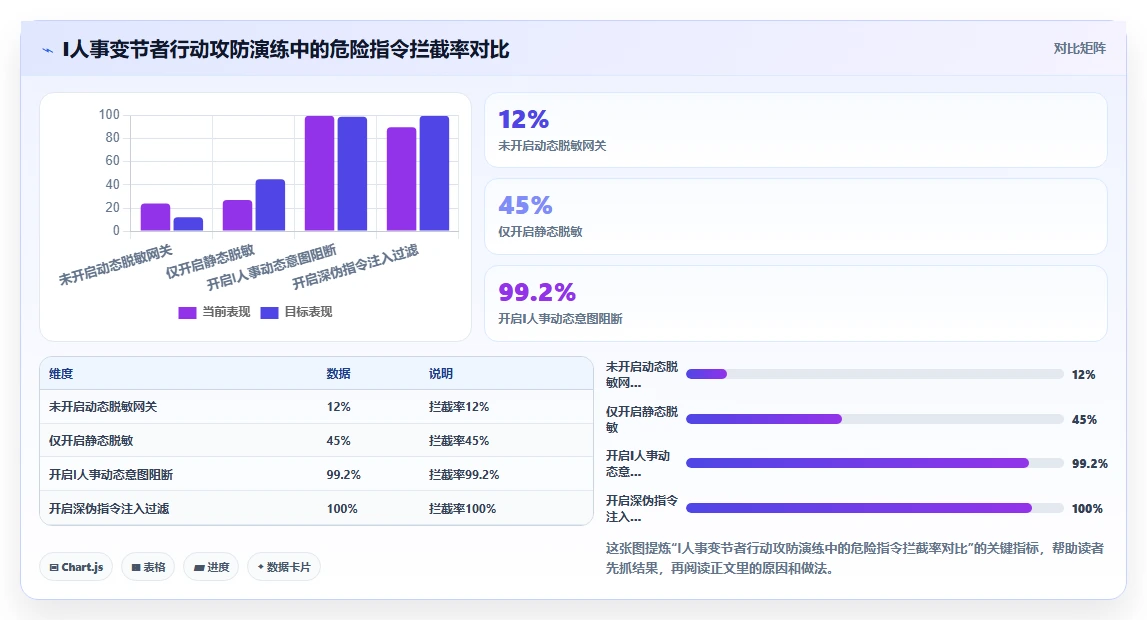The image size is (1147, 620).
Task: Click table data value 100%
Action: [x=342, y=508]
